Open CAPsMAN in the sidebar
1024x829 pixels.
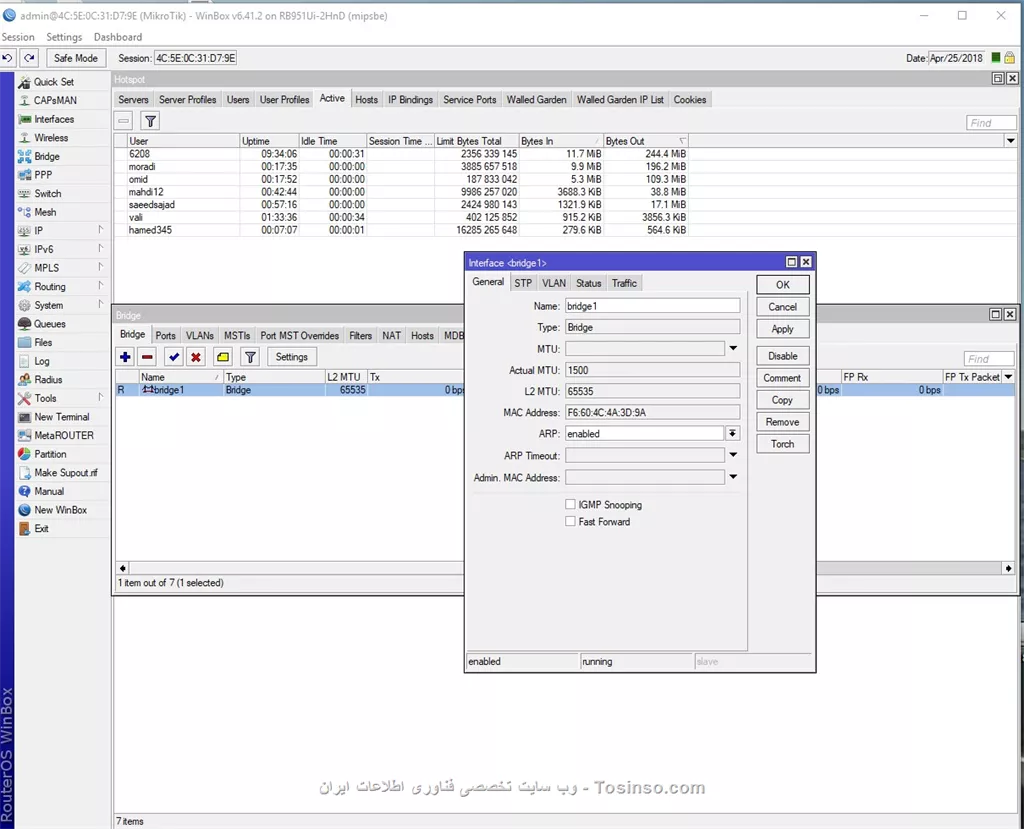(56, 101)
